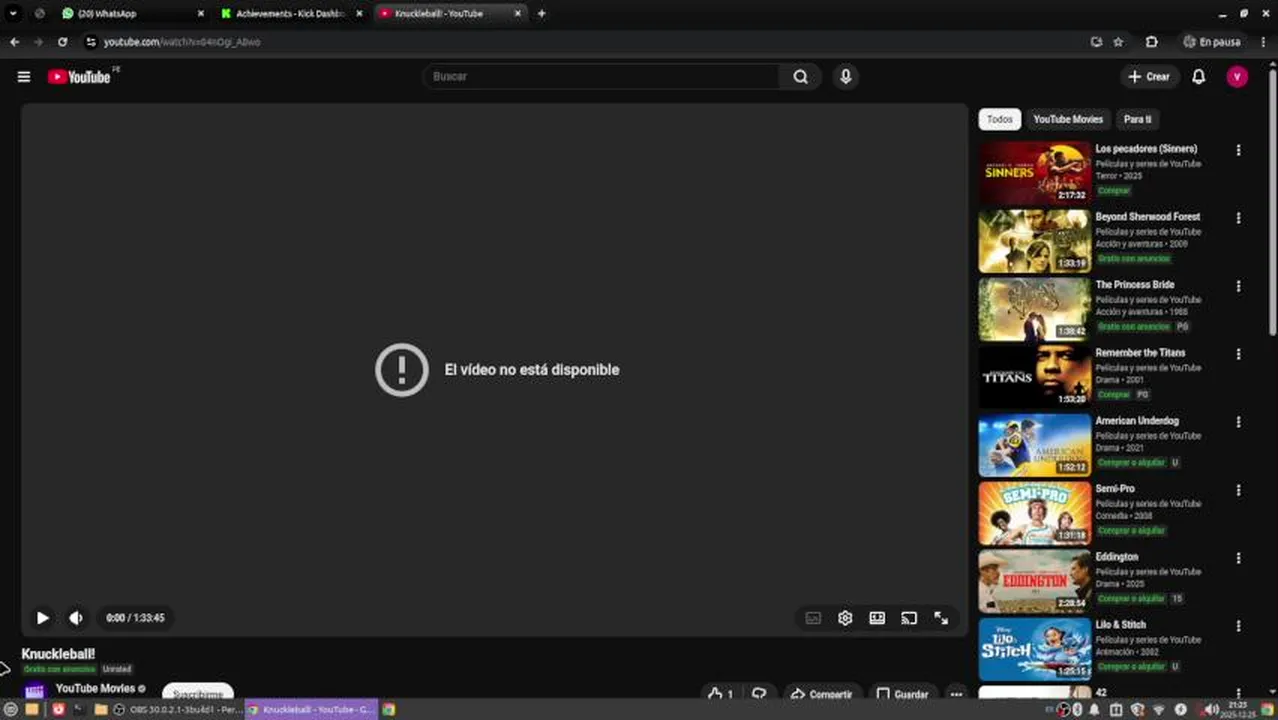
Task: Select the YouTube Movies filter chip
Action: click(x=1068, y=119)
